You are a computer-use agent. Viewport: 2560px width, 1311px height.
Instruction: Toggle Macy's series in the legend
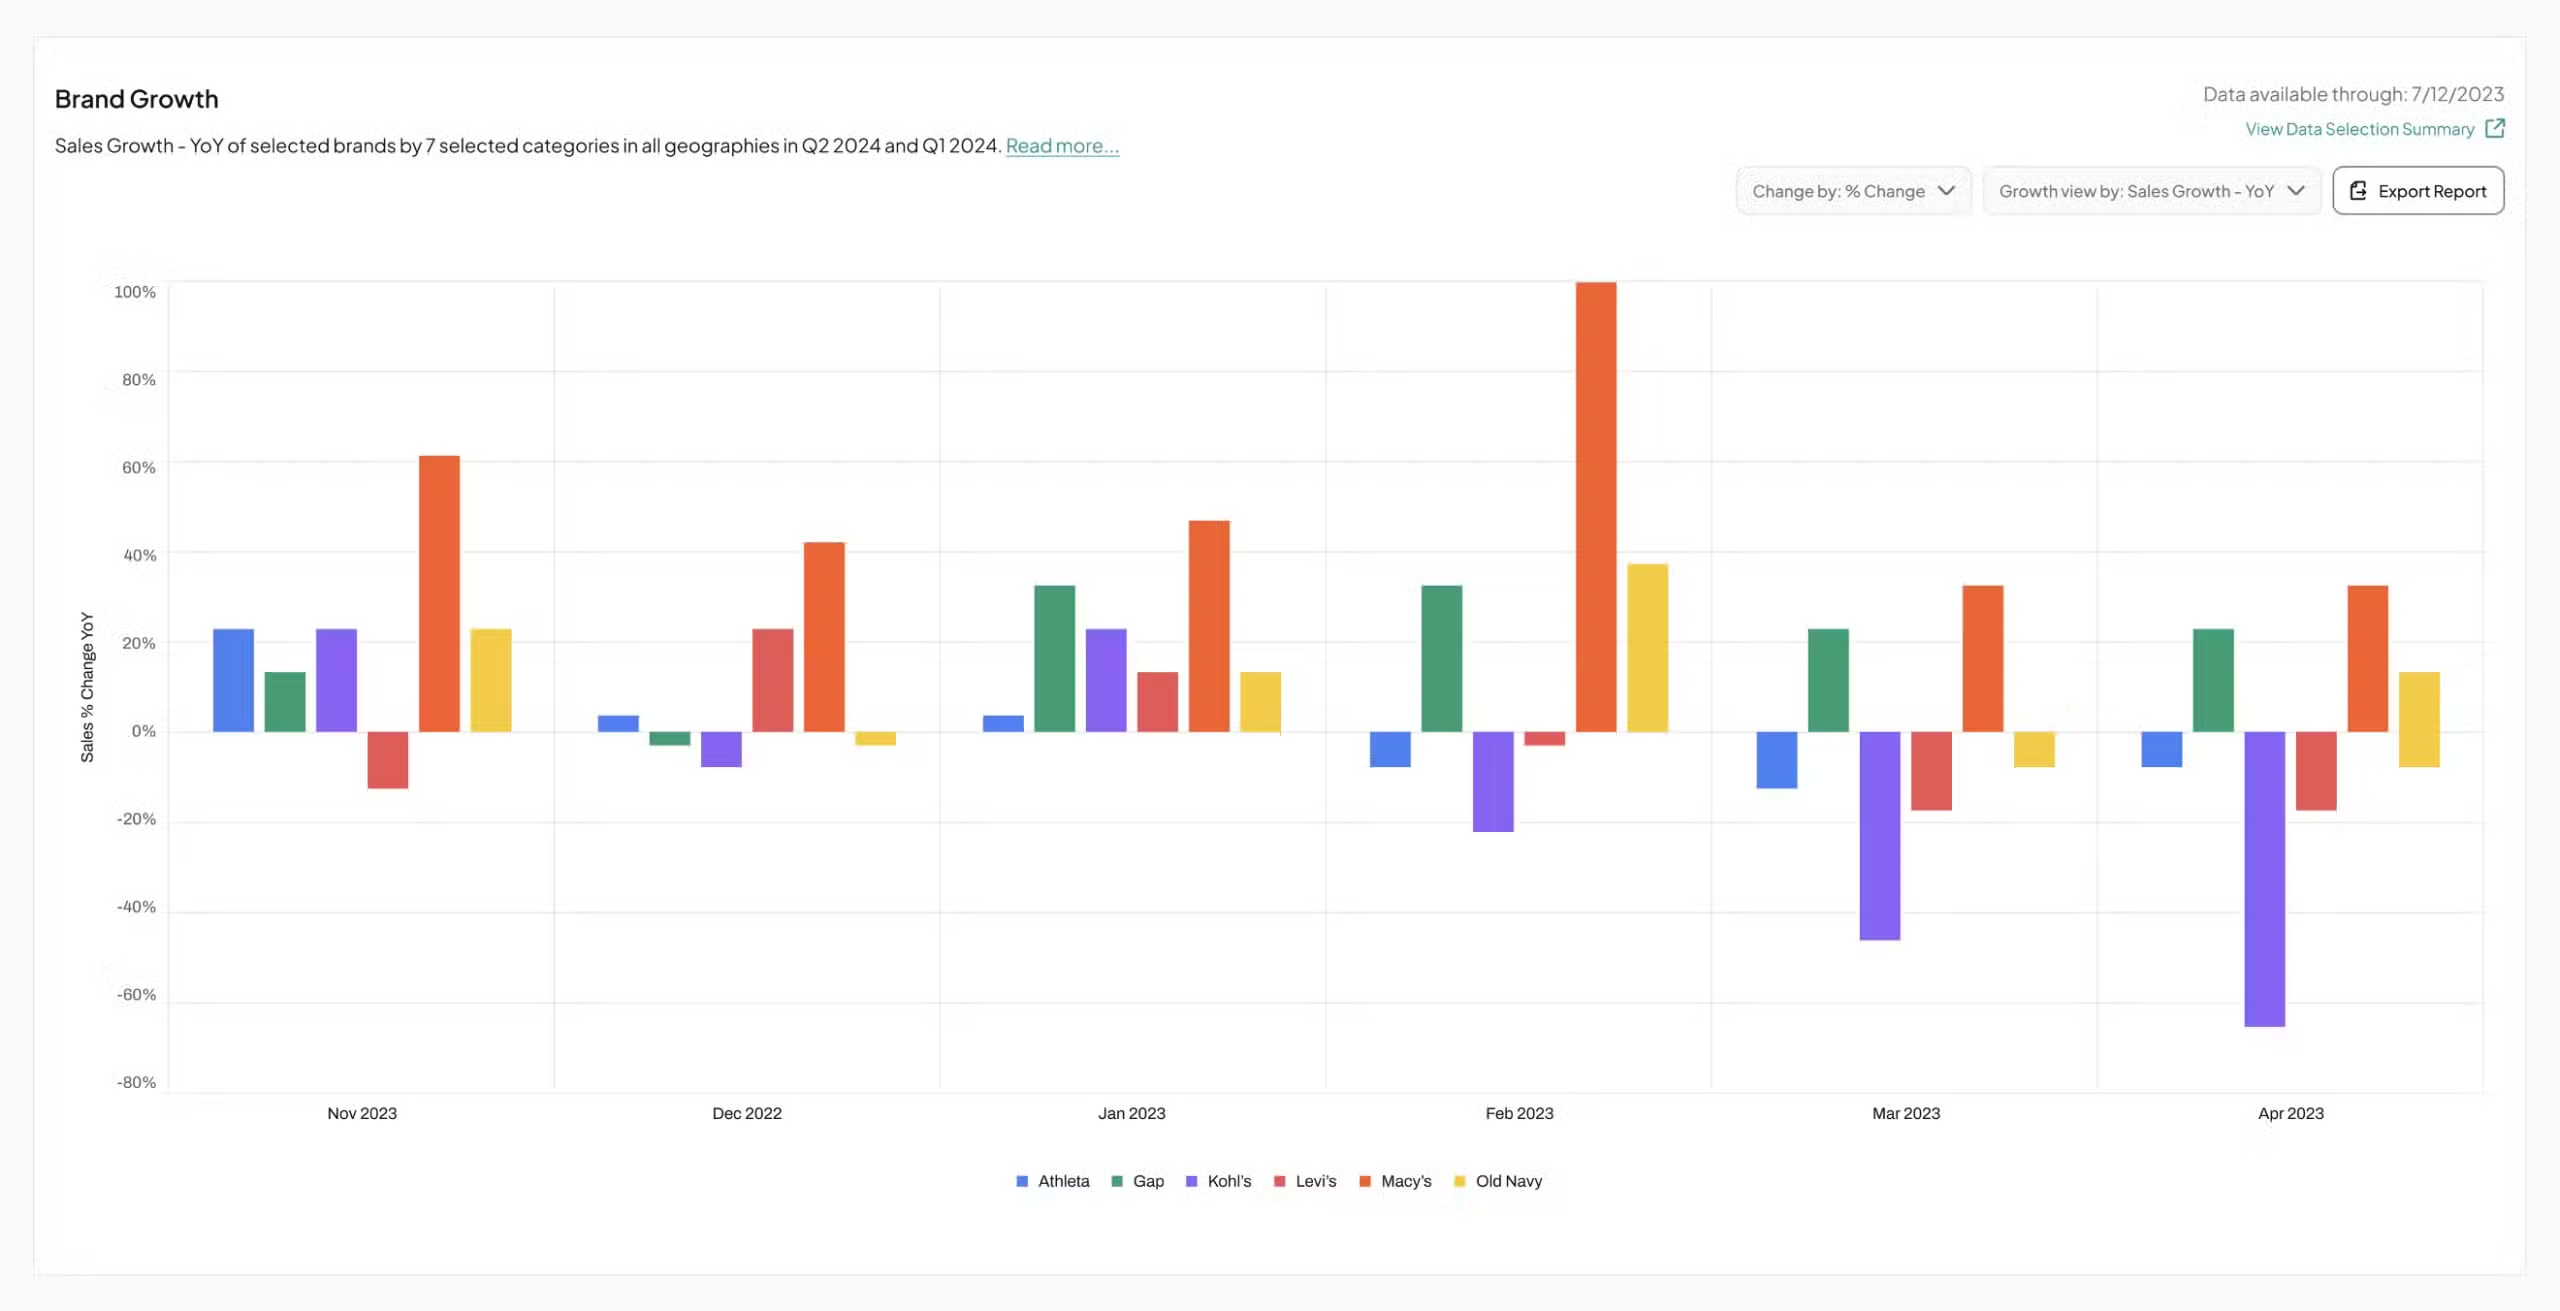(1395, 1181)
